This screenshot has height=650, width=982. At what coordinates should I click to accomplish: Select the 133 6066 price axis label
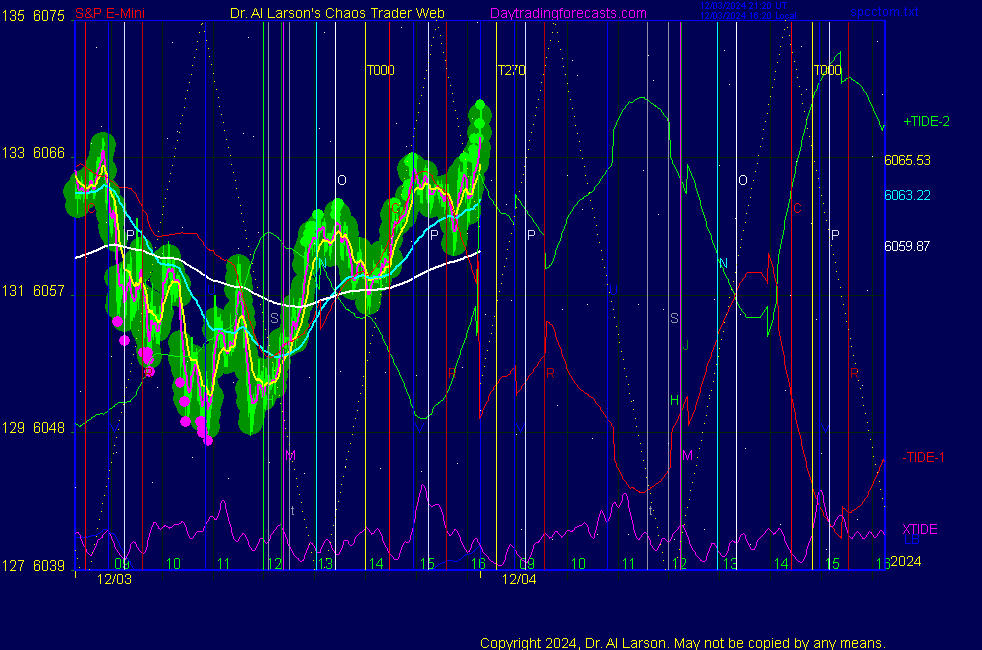pos(33,153)
